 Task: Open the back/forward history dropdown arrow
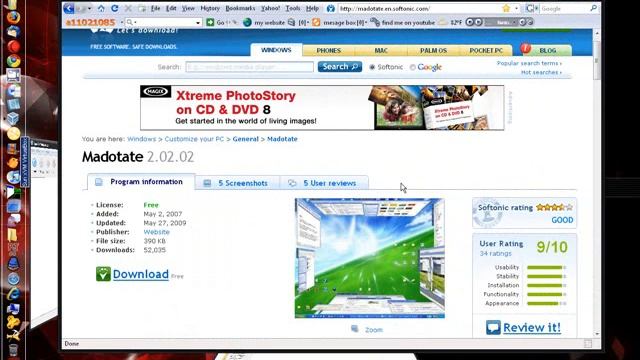(x=89, y=8)
